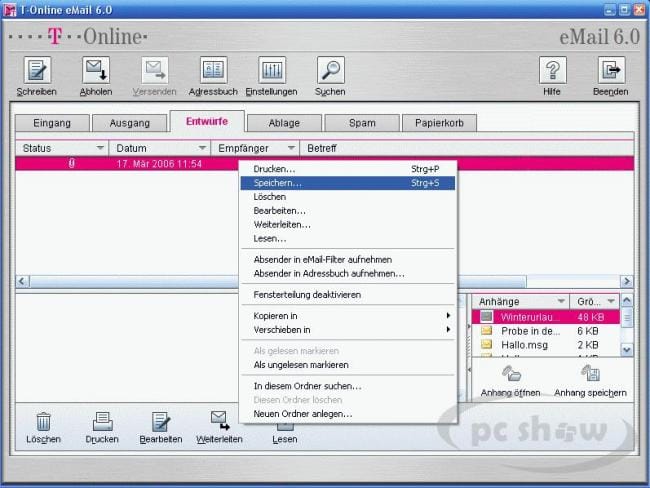Expand the Verschieben in submenu
Viewport: 650px width, 488px height.
coord(348,330)
